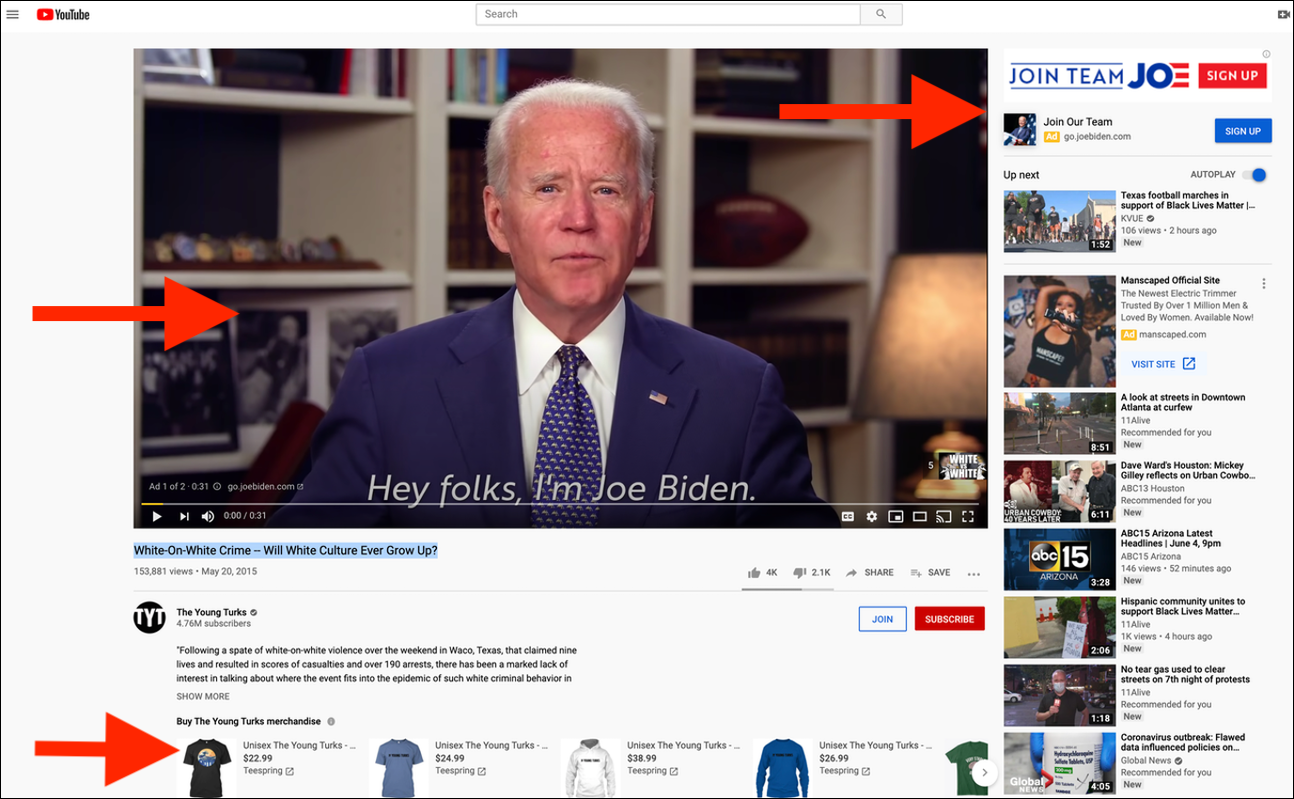Image resolution: width=1294 pixels, height=799 pixels.
Task: Click the magnifier search button
Action: (x=881, y=14)
